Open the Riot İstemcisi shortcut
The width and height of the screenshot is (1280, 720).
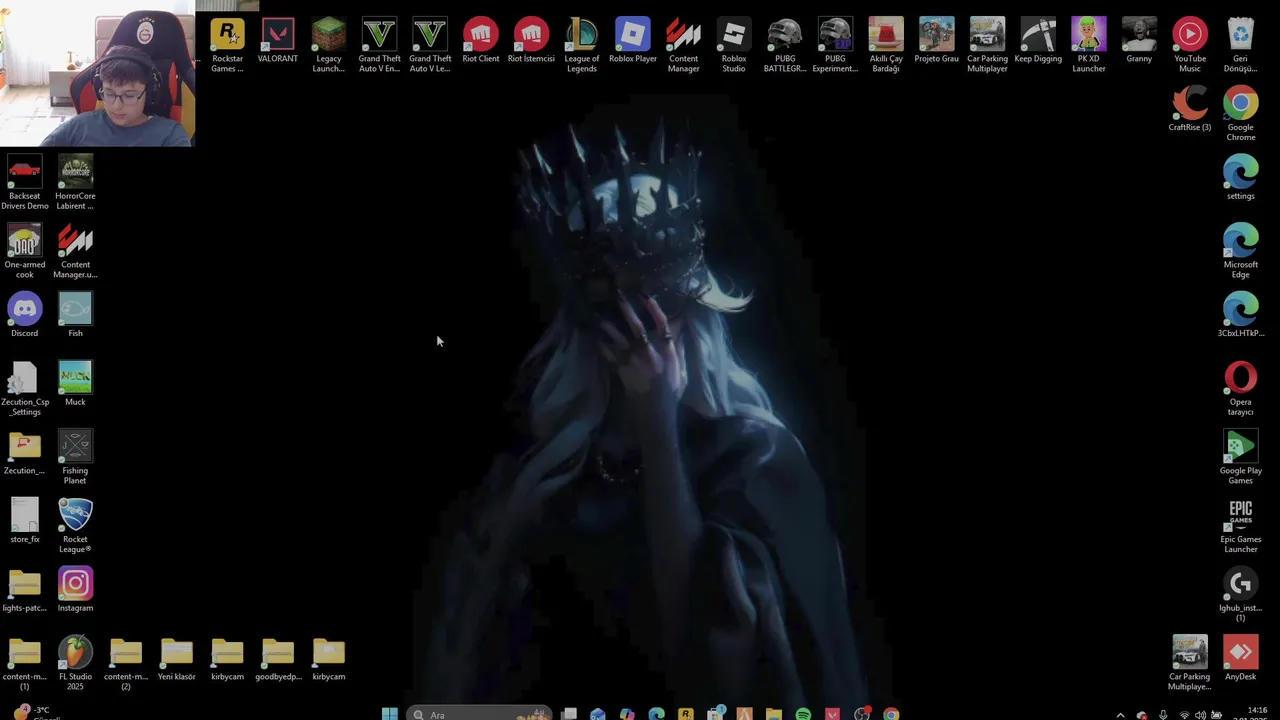531,41
